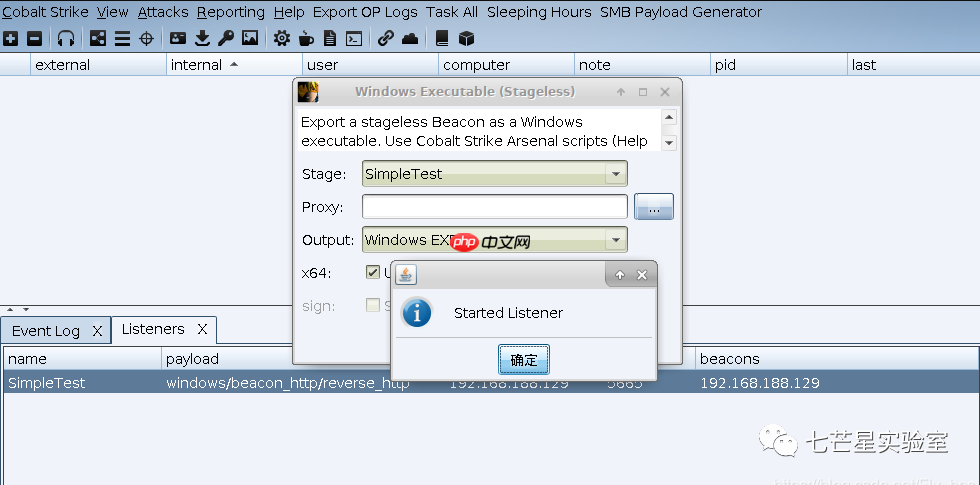This screenshot has width=980, height=485.
Task: Close the Listeners tab with X
Action: coord(202,329)
